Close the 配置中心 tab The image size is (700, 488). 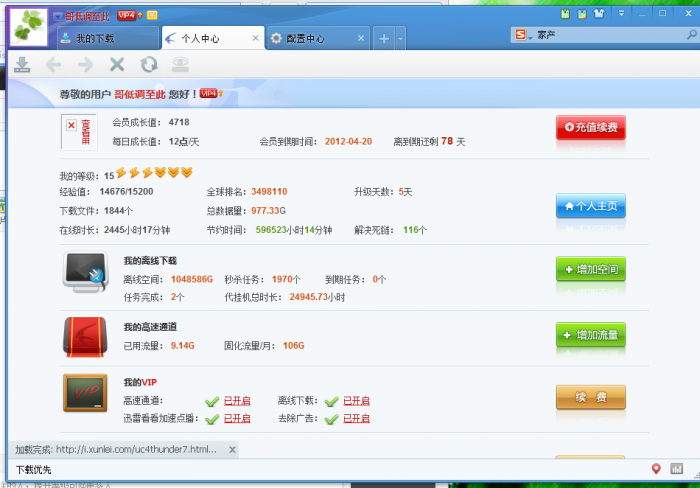(x=361, y=38)
